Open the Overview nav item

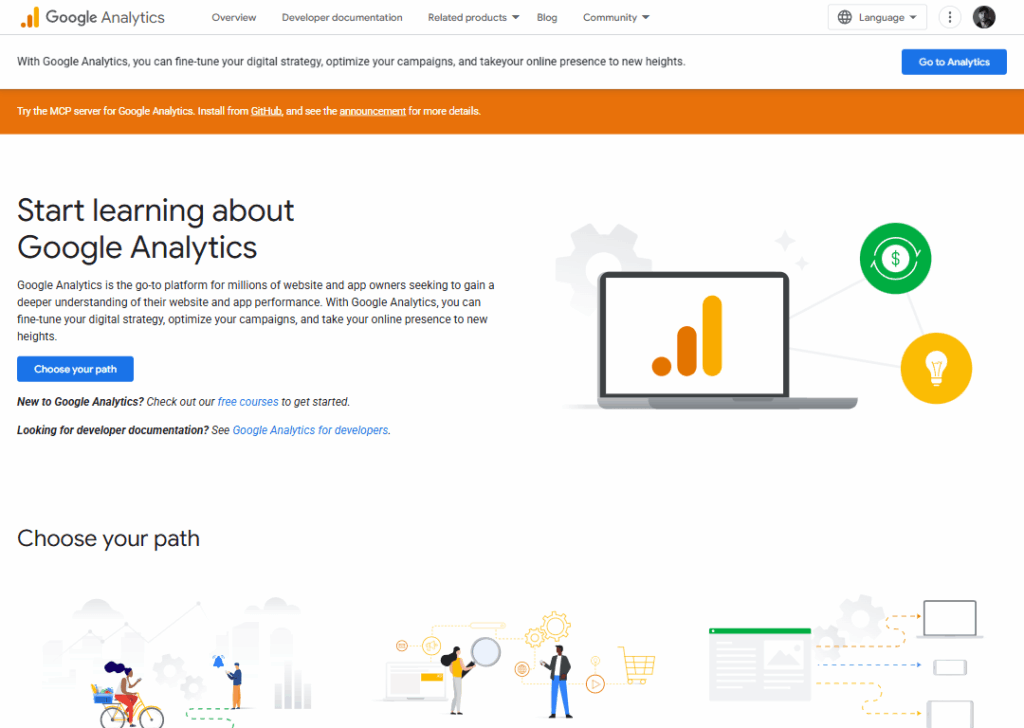coord(234,17)
